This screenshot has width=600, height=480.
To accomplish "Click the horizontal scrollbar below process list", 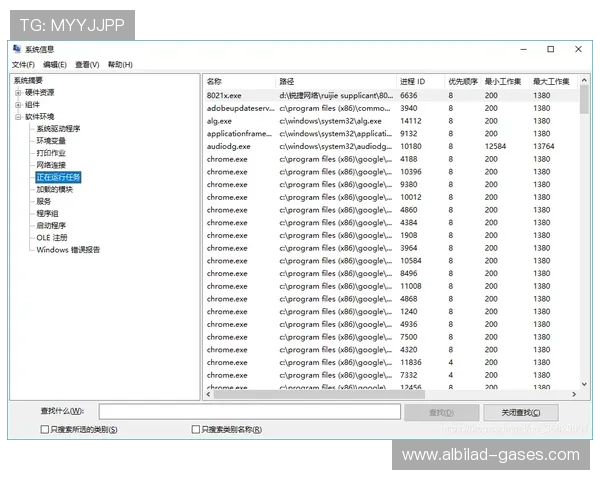I will 390,393.
